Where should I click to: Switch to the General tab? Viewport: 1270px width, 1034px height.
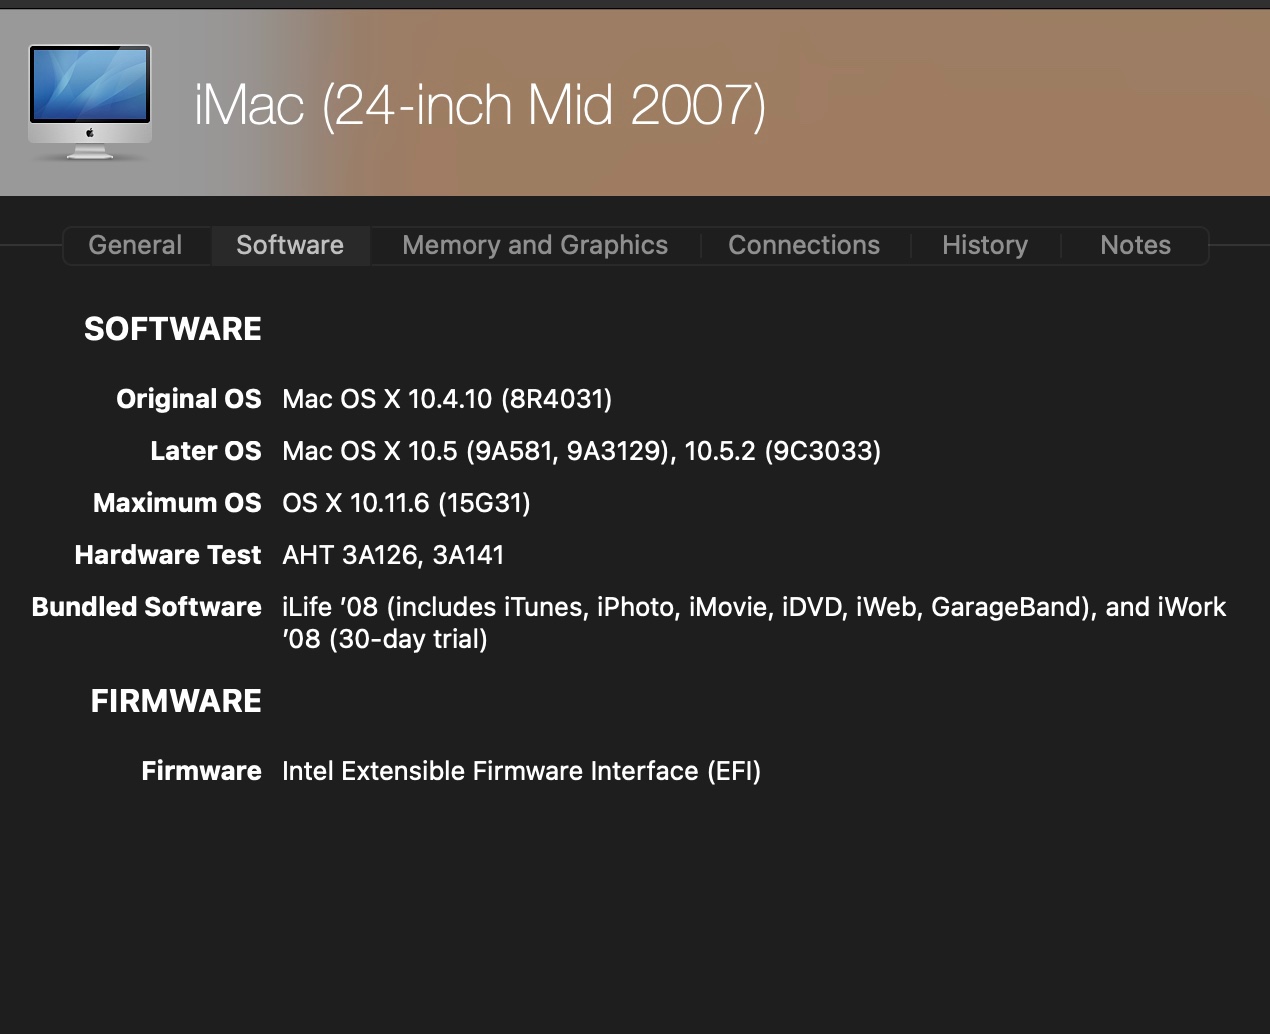coord(135,245)
